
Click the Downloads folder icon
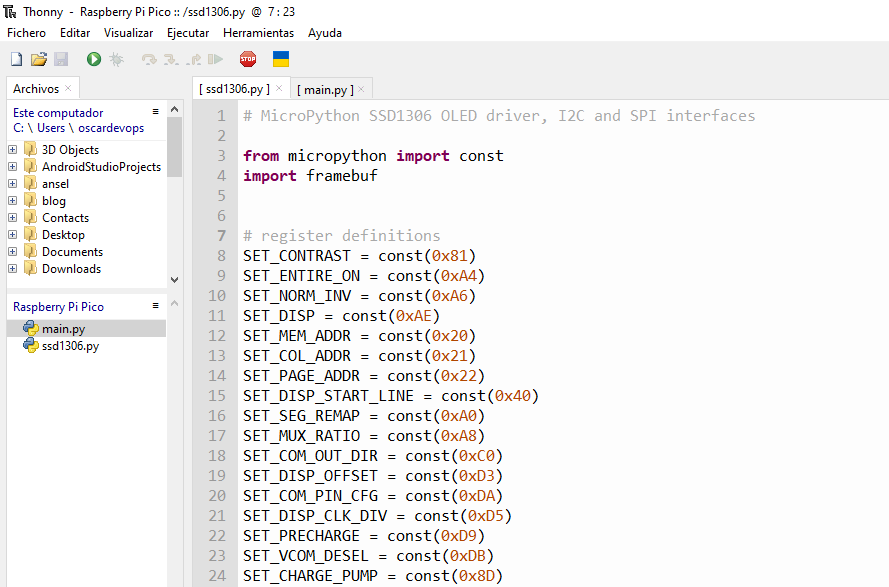coord(31,269)
